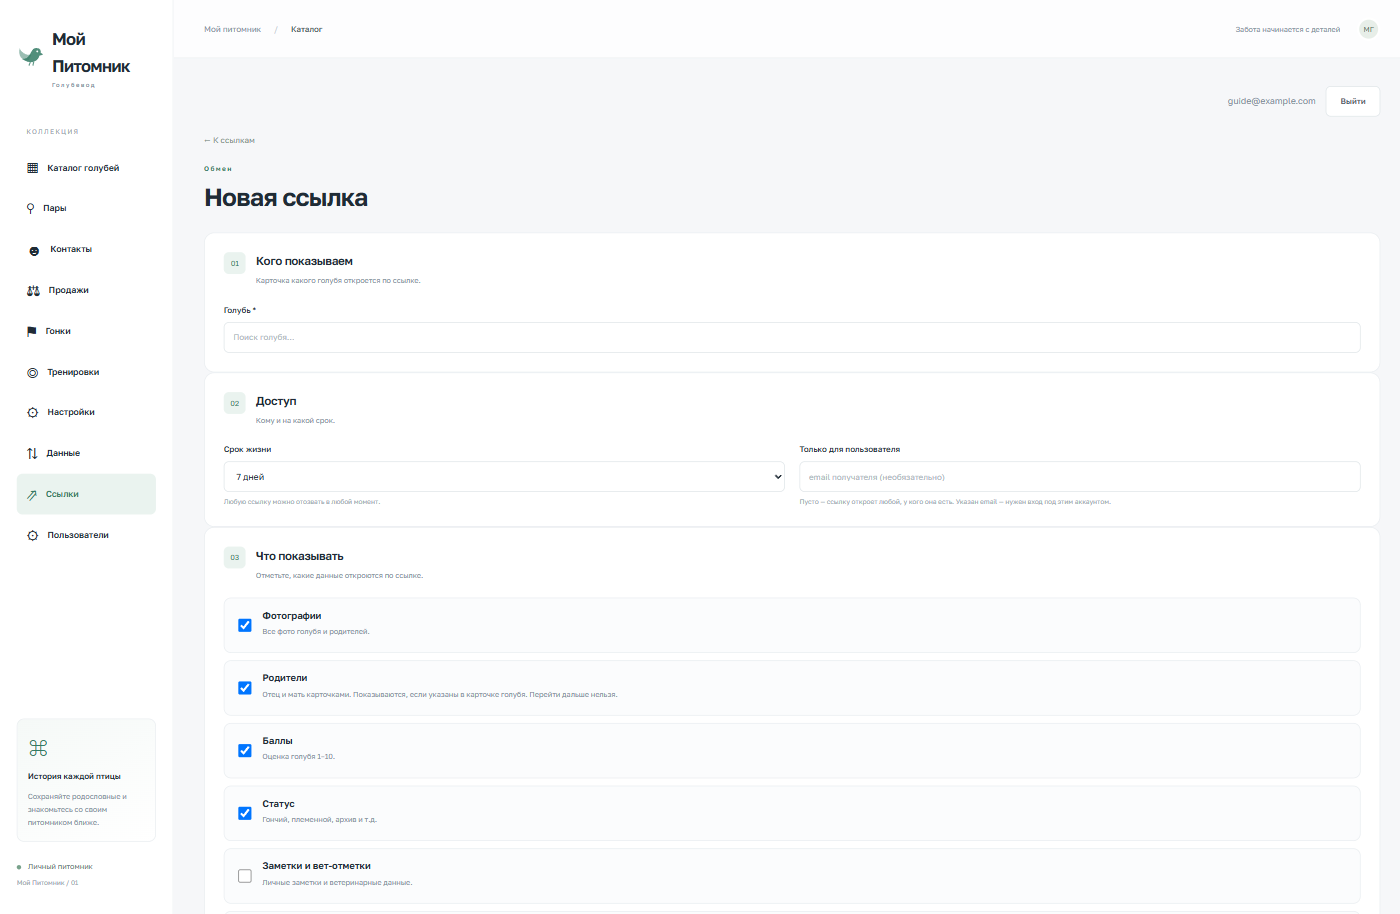Click the Новая ссылка page heading

coord(286,198)
